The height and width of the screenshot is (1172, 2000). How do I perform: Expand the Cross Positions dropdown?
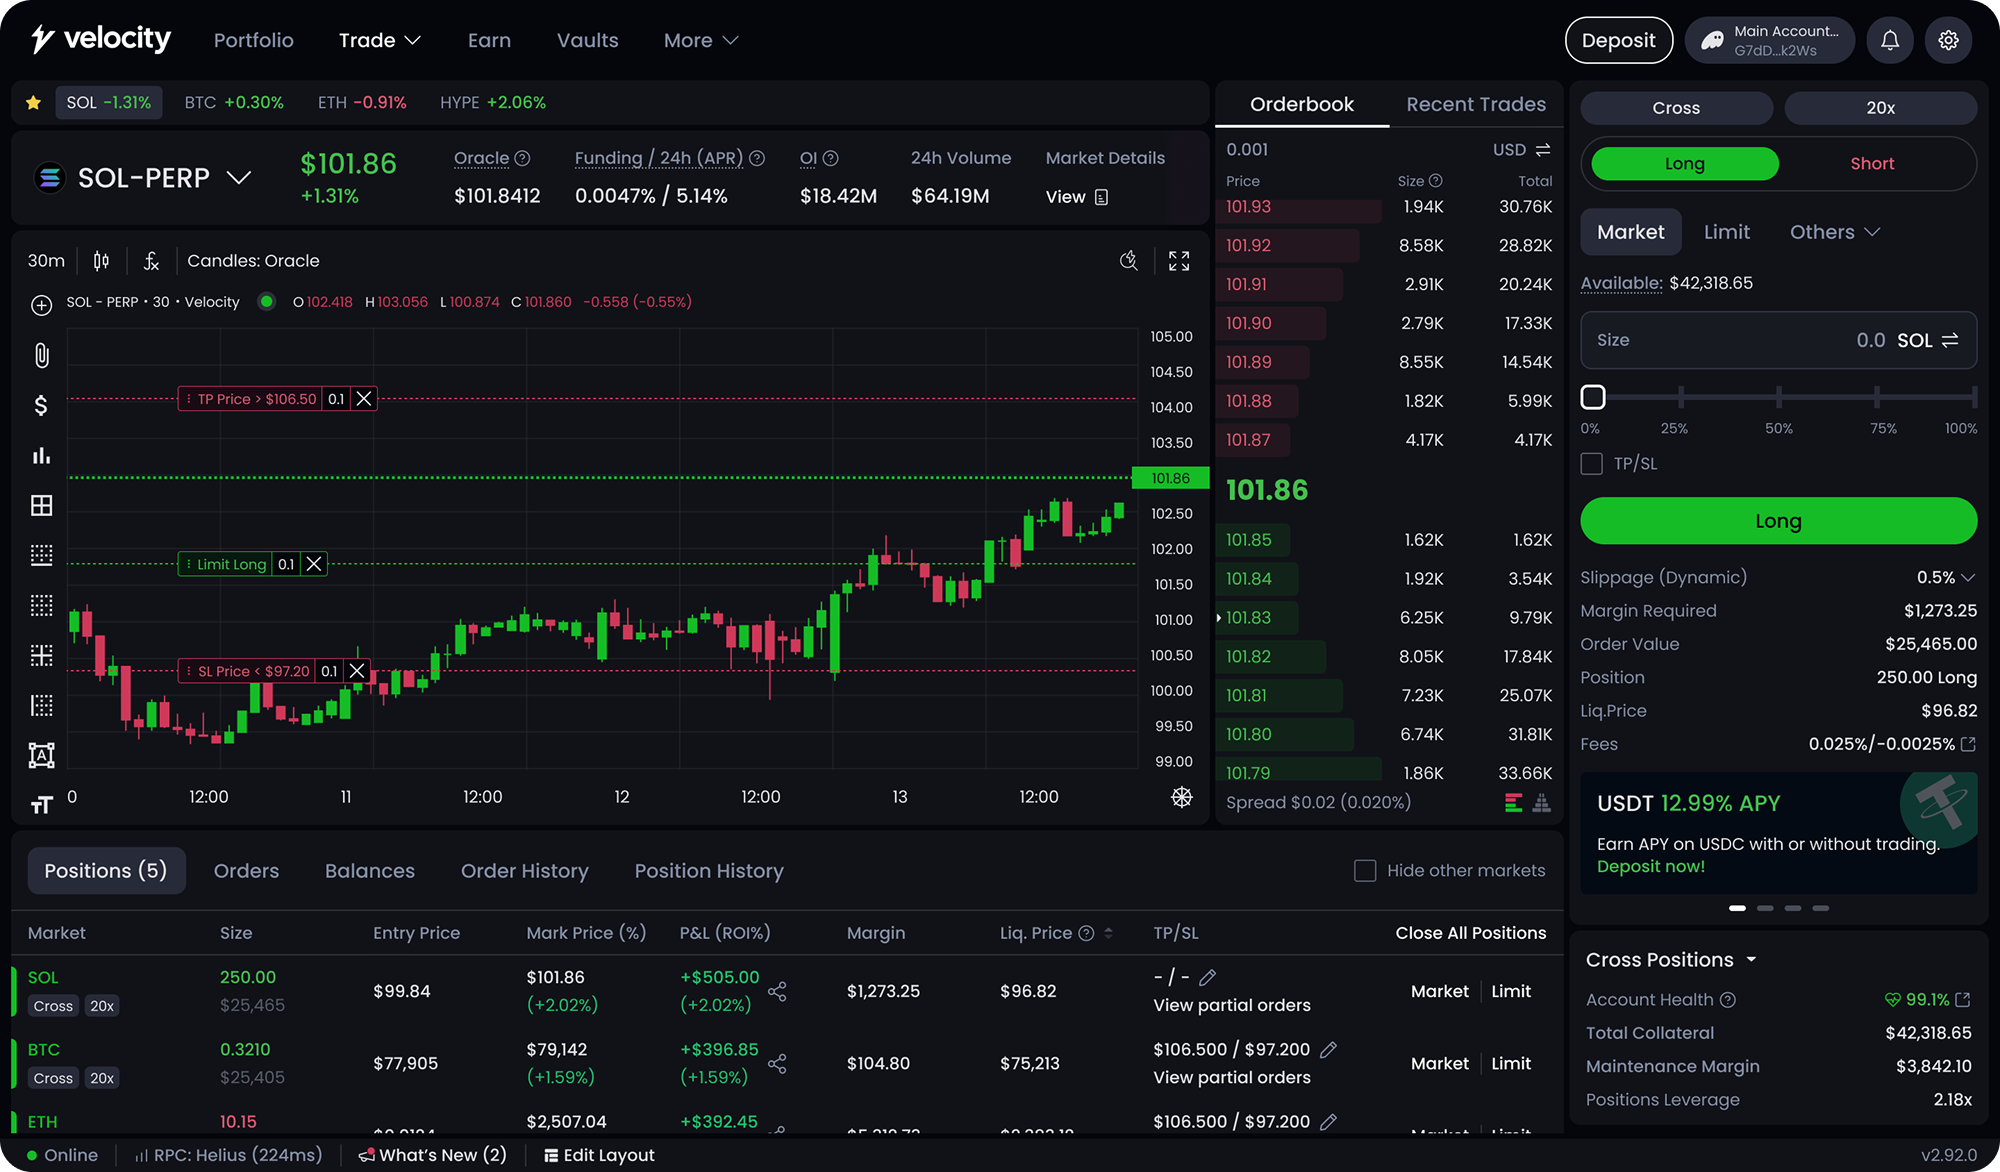point(1671,960)
